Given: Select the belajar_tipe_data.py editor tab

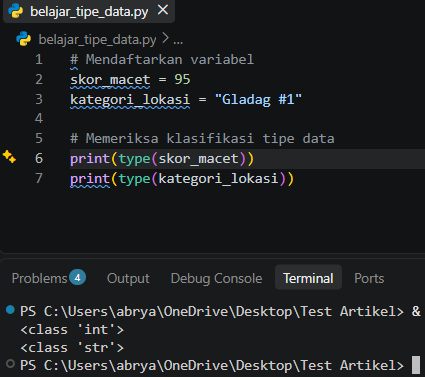Looking at the screenshot, I should [x=89, y=11].
